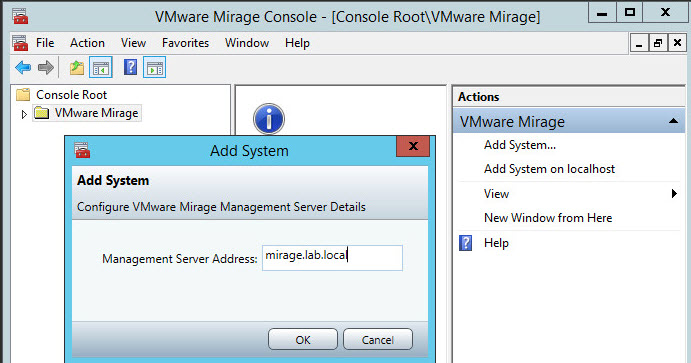Toggle Show/Hide Action Pane icon
The width and height of the screenshot is (691, 363).
[155, 67]
